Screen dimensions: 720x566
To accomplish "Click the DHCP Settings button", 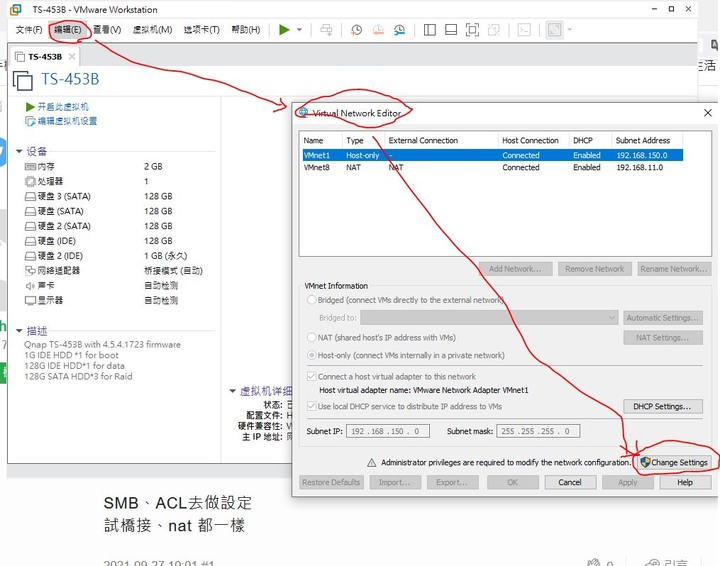I will tap(663, 406).
